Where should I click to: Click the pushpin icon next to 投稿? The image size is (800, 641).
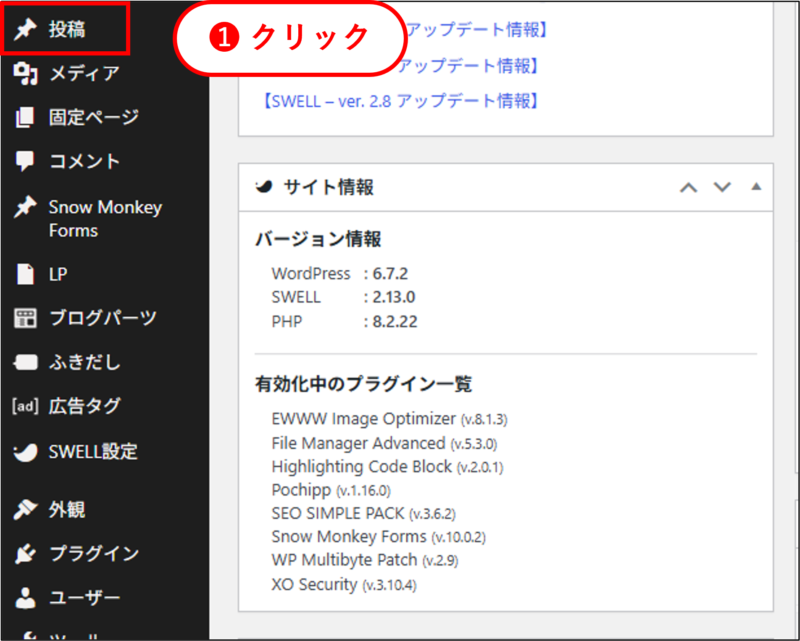click(25, 29)
